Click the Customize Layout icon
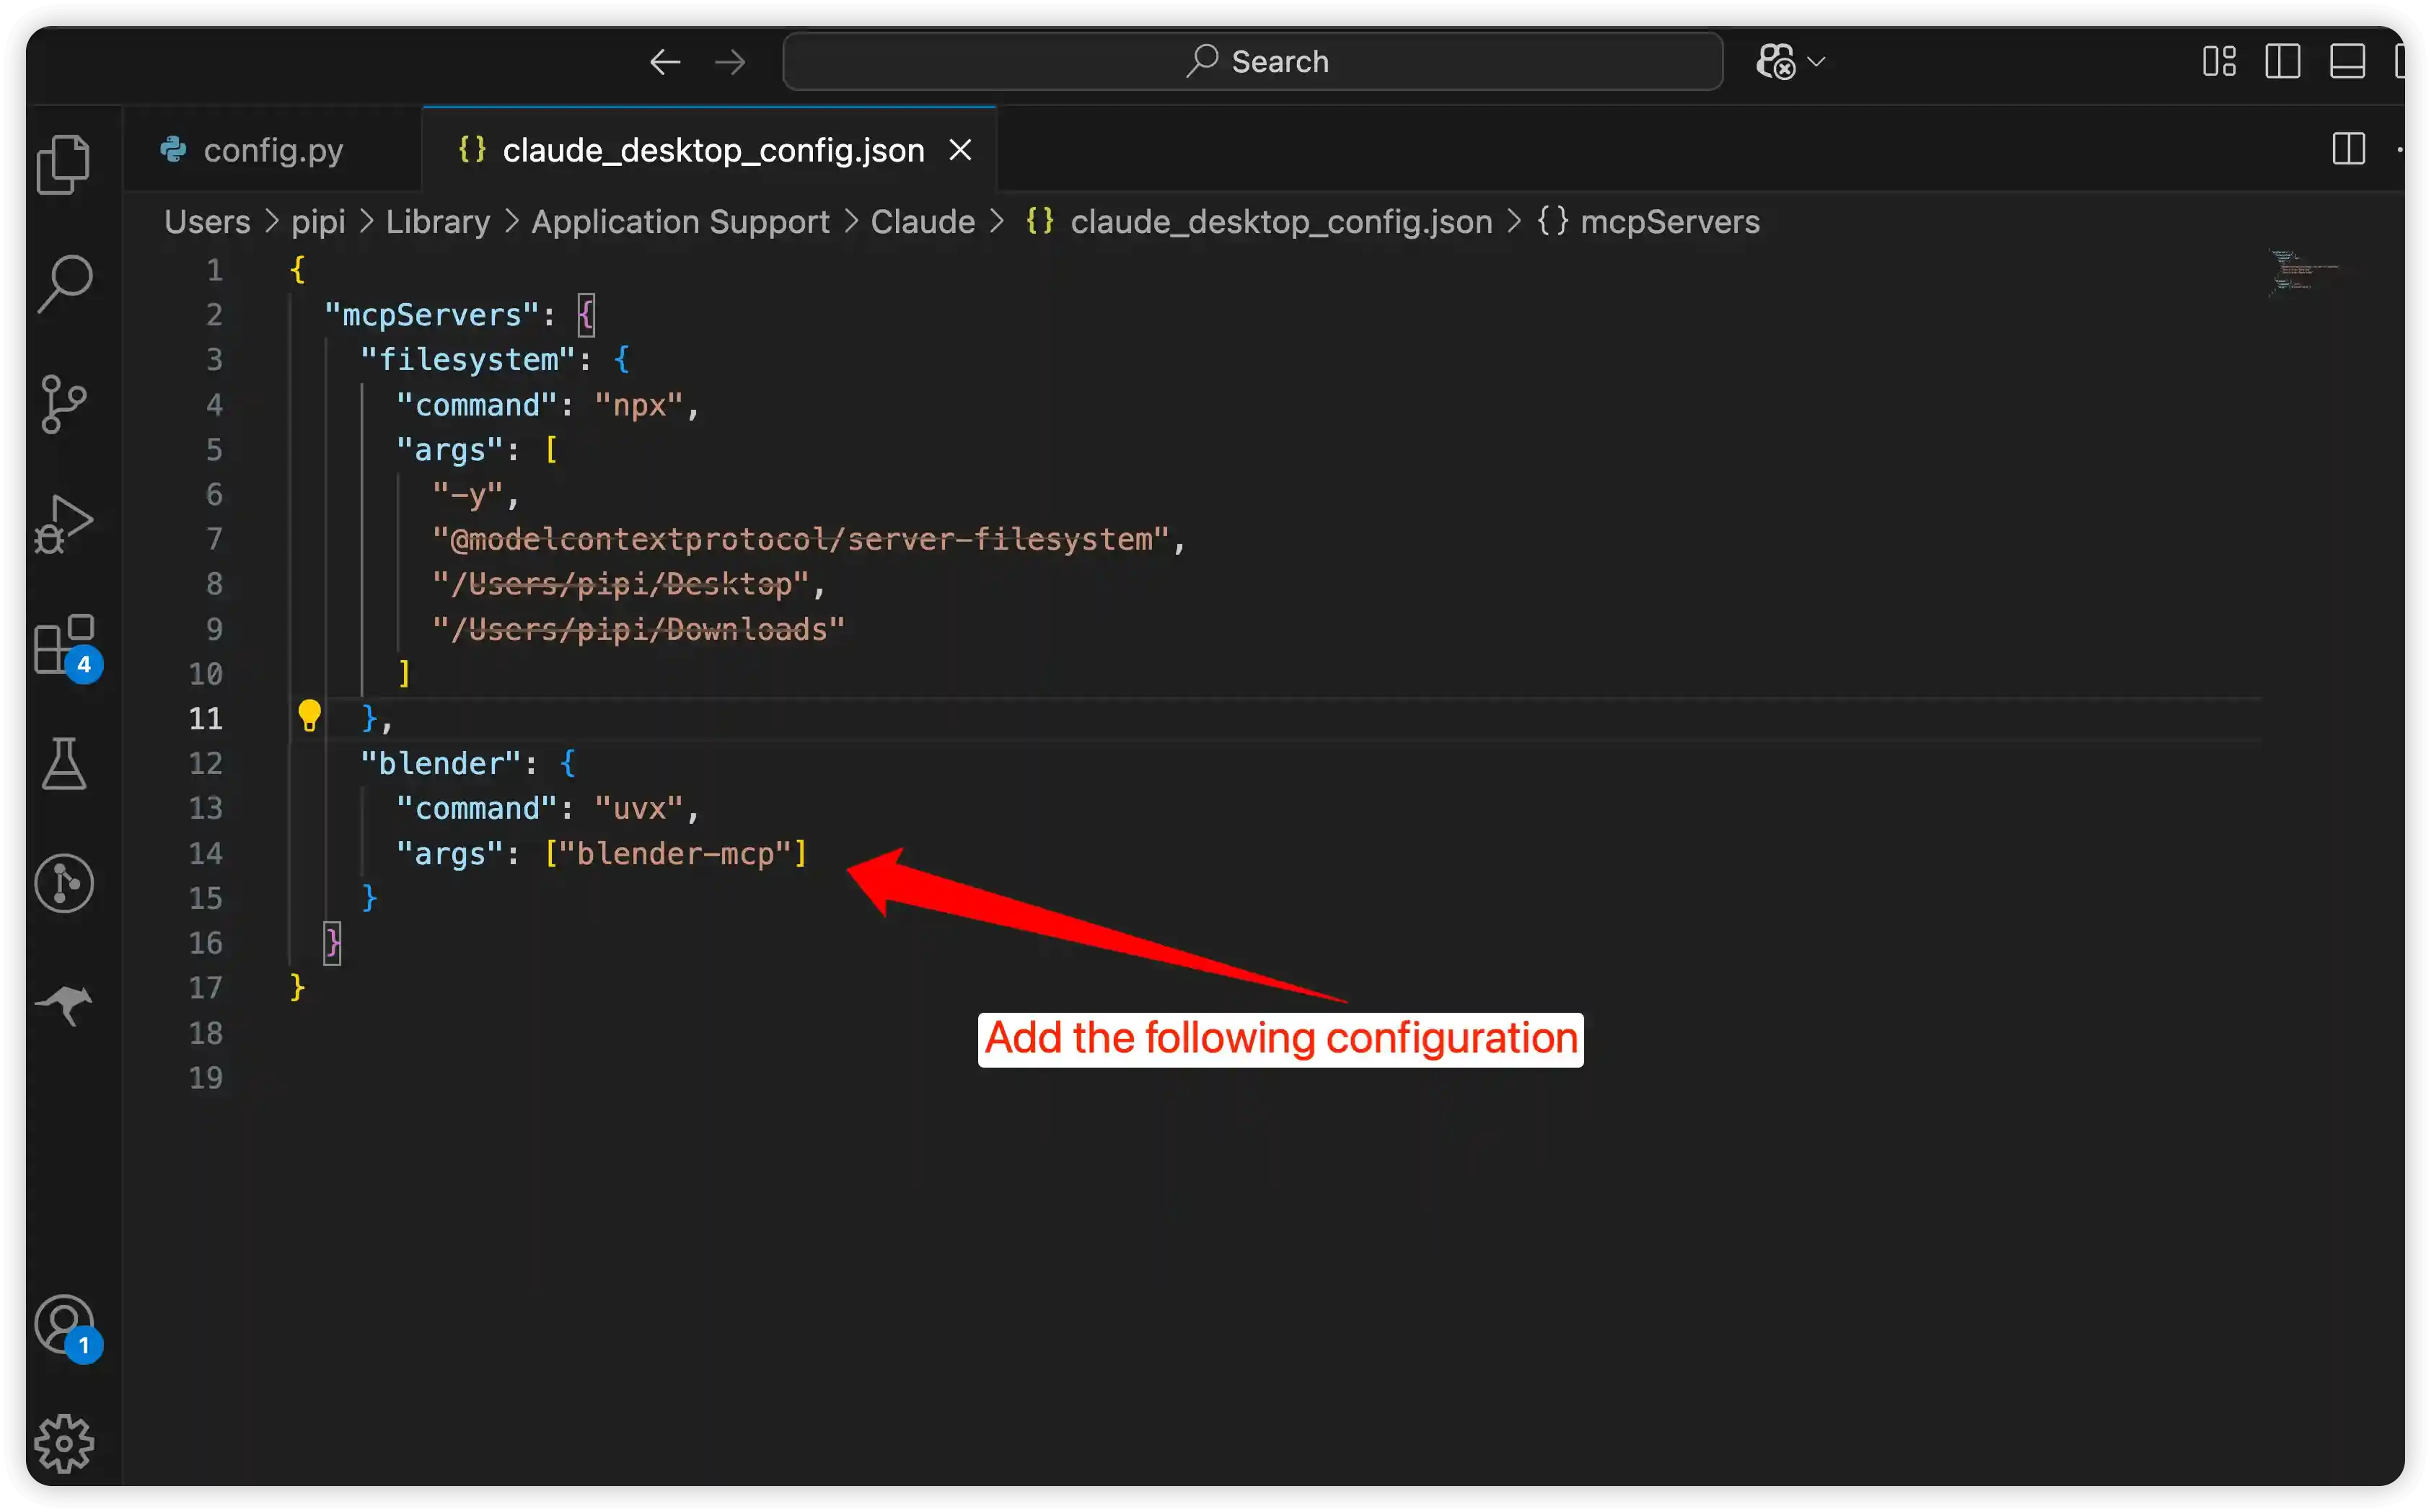The height and width of the screenshot is (1512, 2431). click(2219, 62)
